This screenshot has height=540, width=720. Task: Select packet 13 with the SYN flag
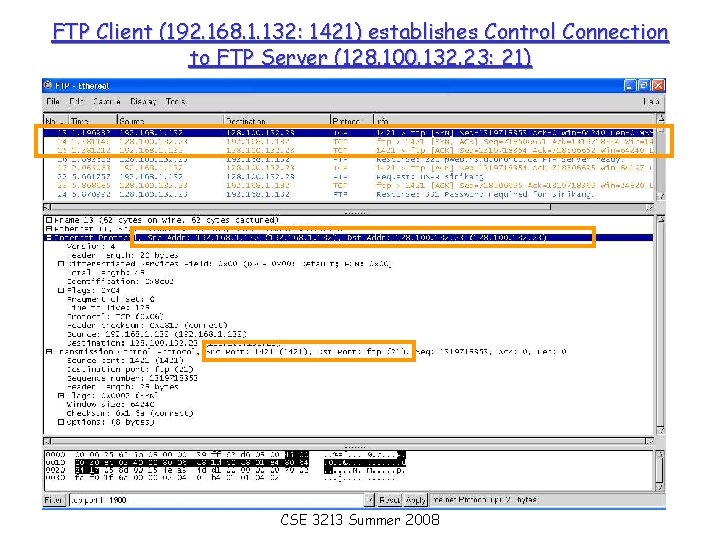[349, 133]
